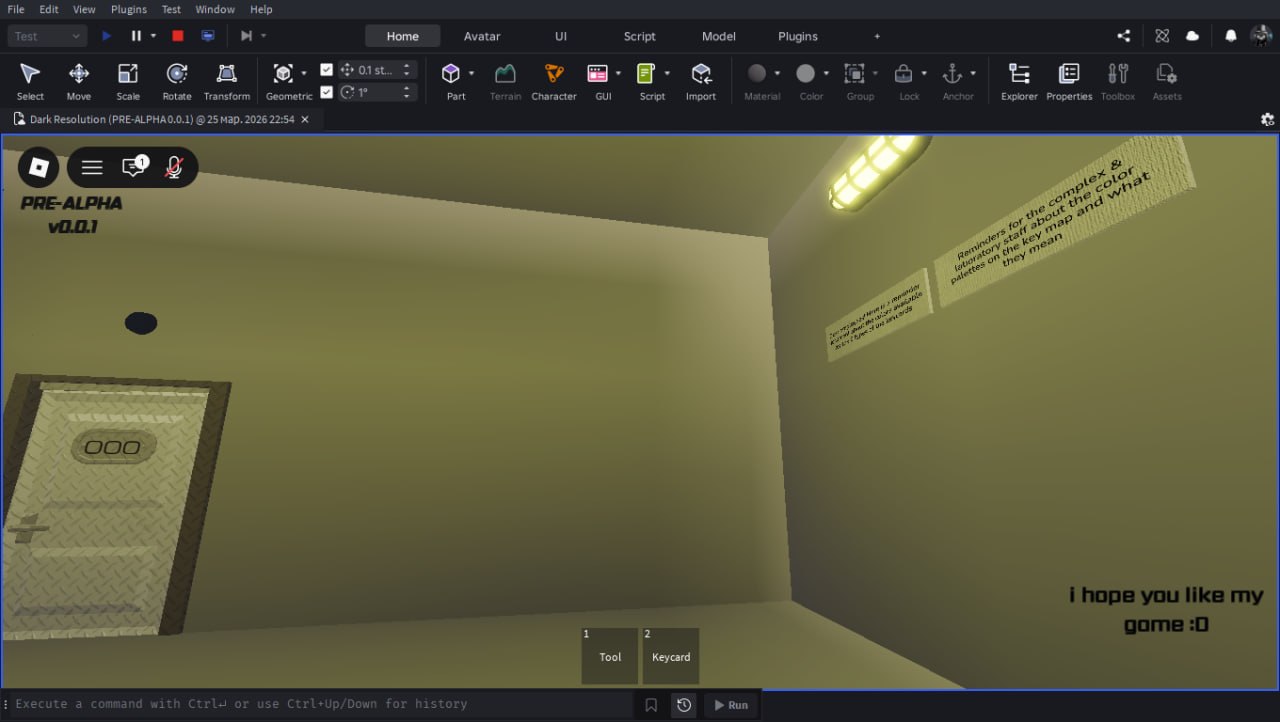Image resolution: width=1280 pixels, height=722 pixels.
Task: Click the Geometric snapping mode icon
Action: click(283, 73)
